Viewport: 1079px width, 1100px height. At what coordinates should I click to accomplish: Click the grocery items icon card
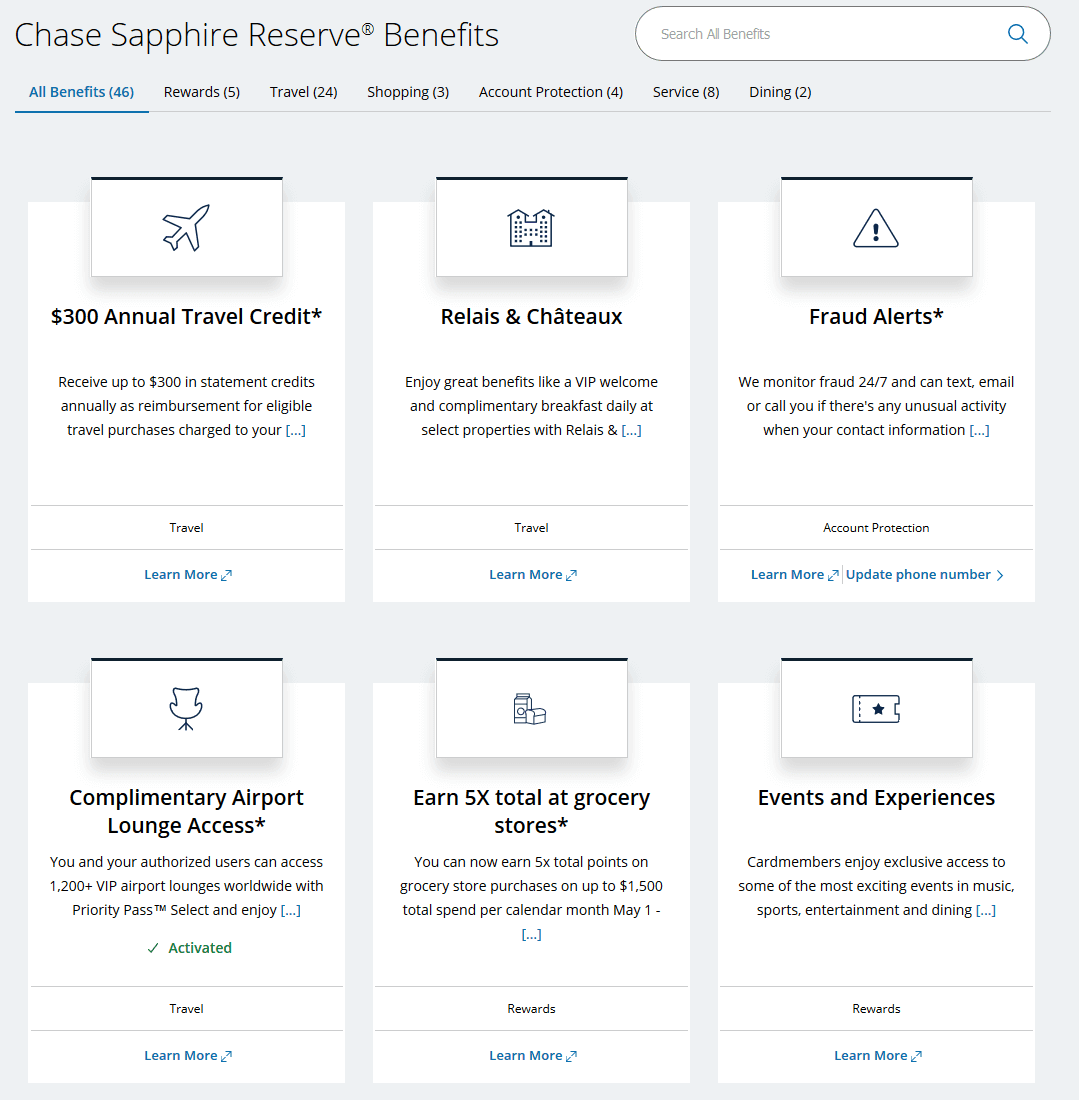(x=531, y=709)
